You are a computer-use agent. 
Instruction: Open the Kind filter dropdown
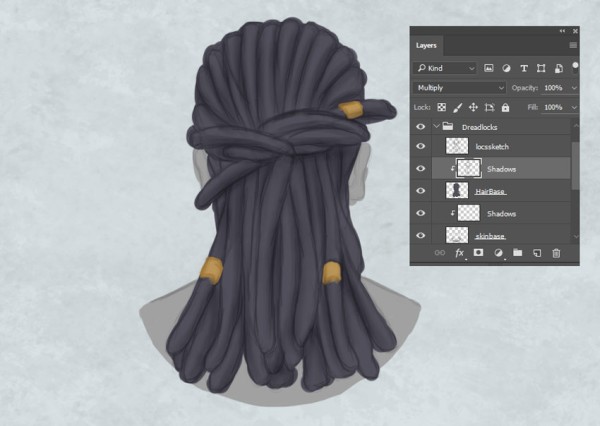click(445, 68)
